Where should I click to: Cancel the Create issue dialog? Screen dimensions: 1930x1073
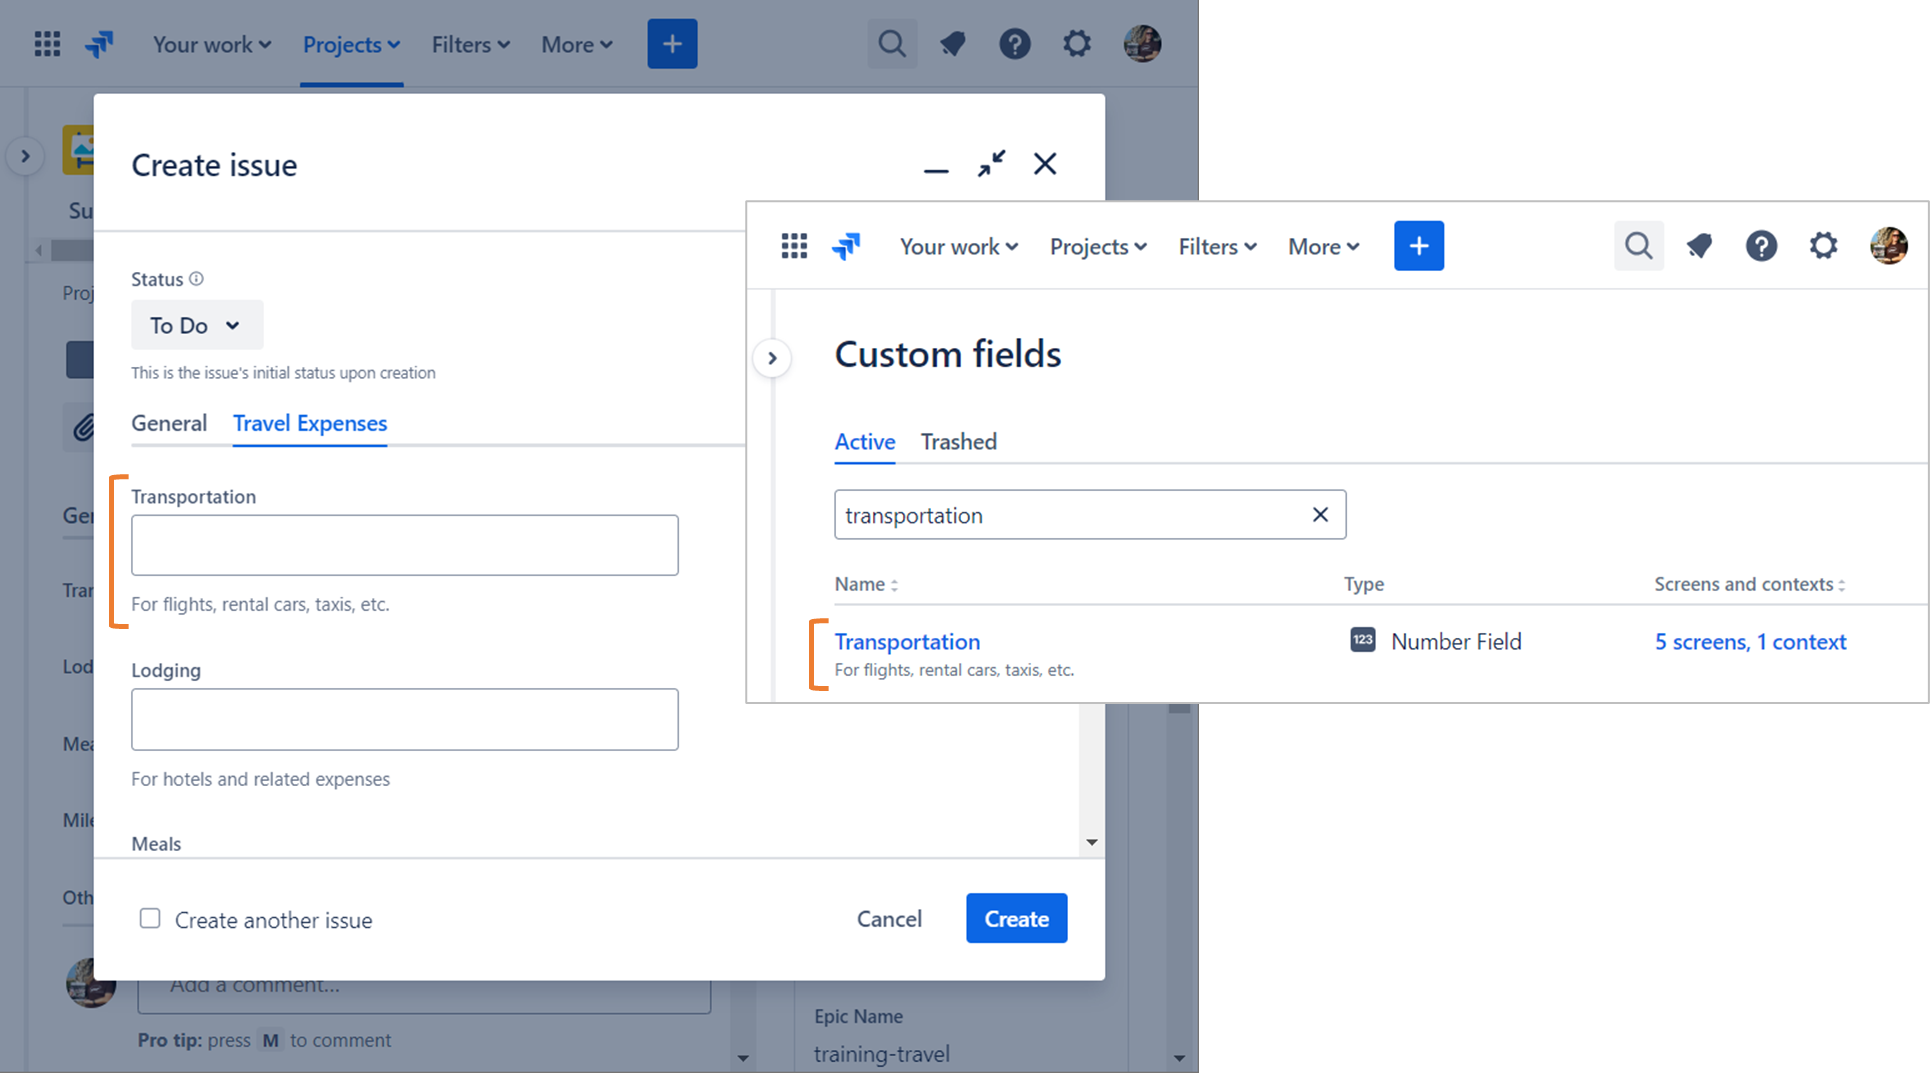point(889,918)
